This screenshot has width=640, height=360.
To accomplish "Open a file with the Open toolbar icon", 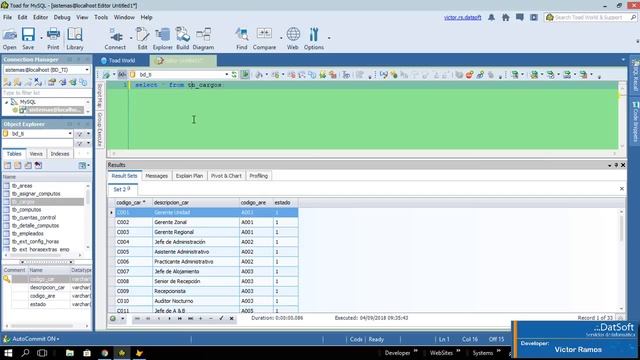I will pyautogui.click(x=10, y=39).
